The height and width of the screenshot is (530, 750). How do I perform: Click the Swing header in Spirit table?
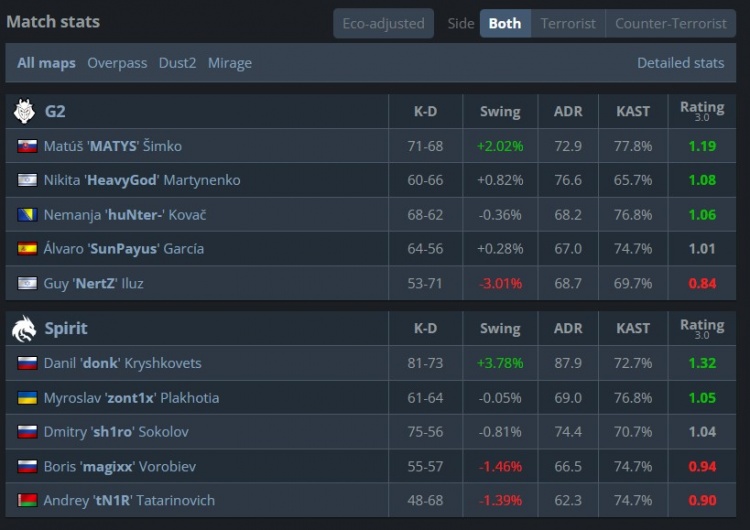500,329
